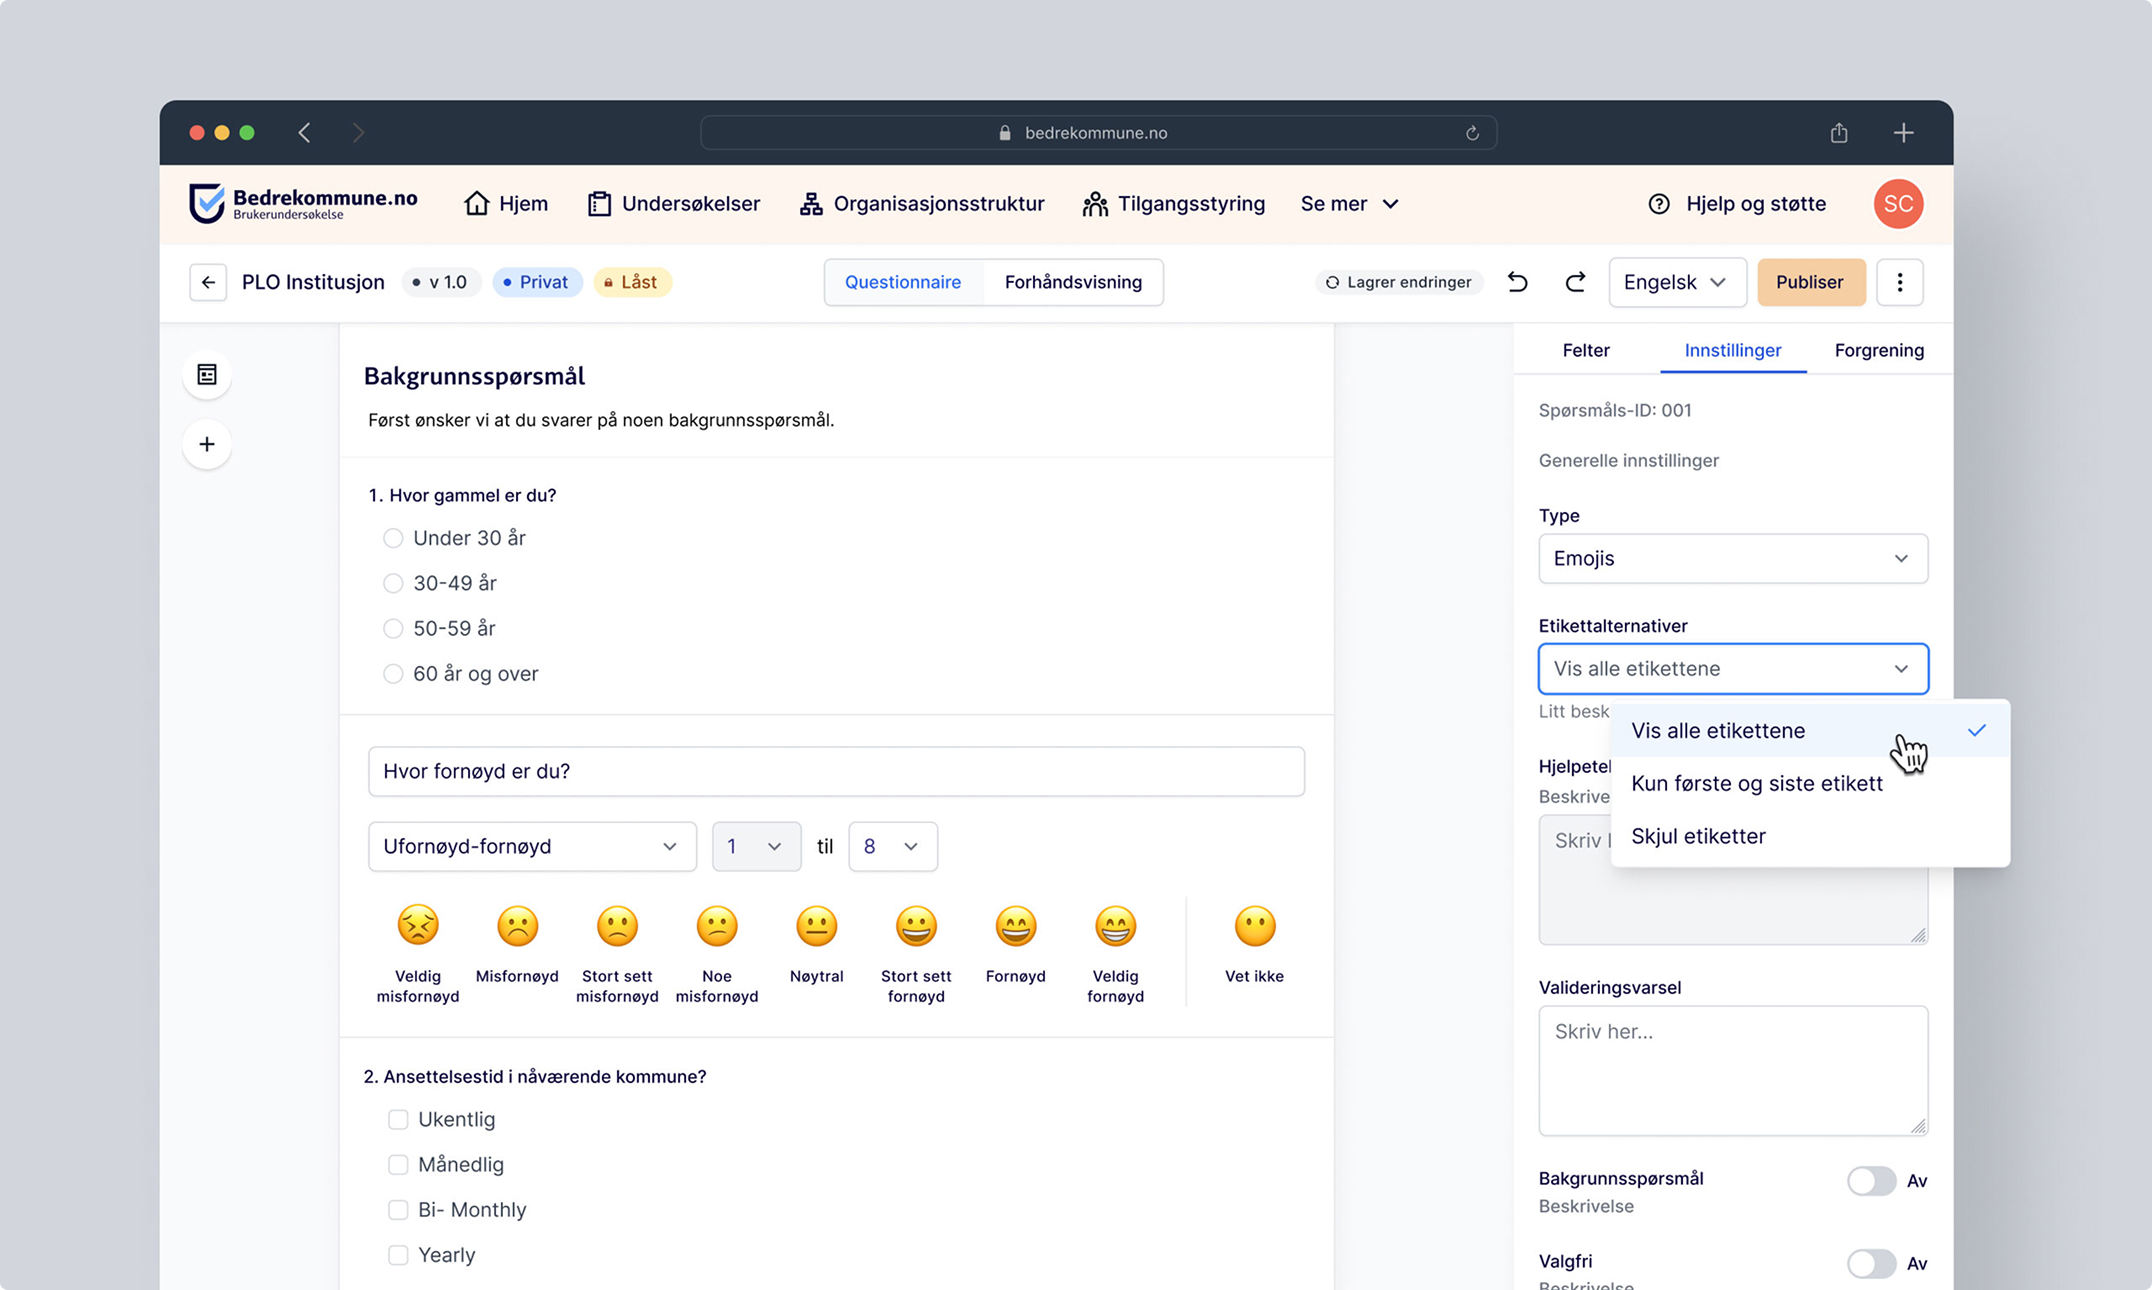Switch to the Forgrening tab
Viewport: 2152px width, 1290px height.
1878,350
